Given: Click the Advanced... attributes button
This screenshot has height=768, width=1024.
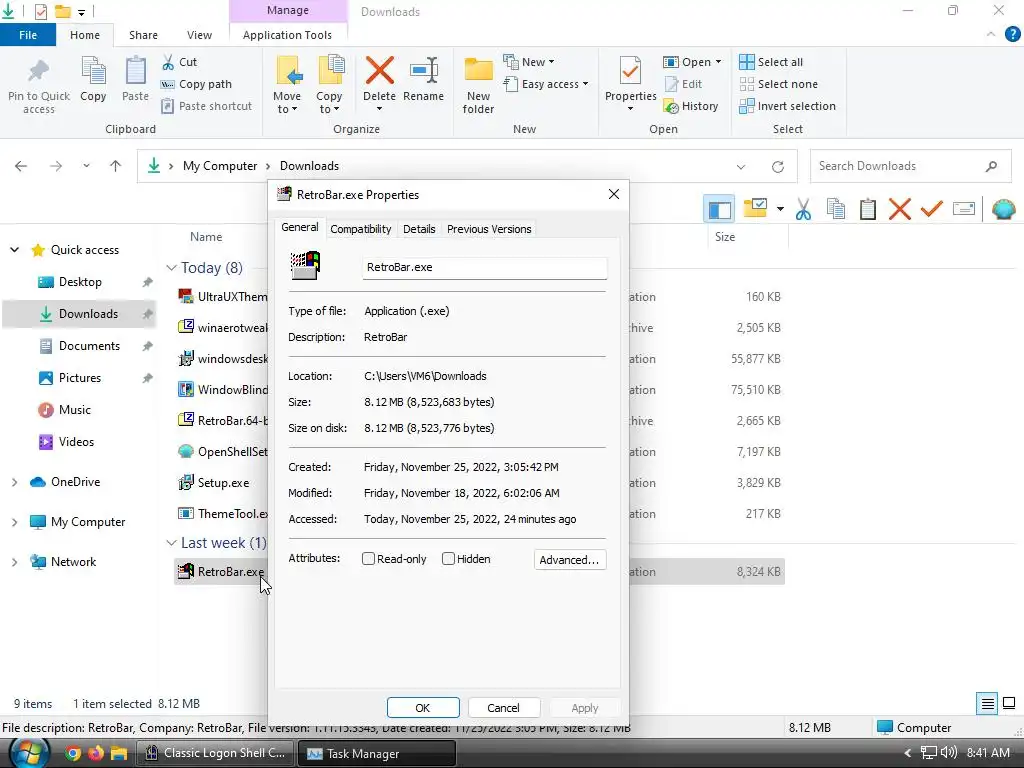Looking at the screenshot, I should point(569,560).
